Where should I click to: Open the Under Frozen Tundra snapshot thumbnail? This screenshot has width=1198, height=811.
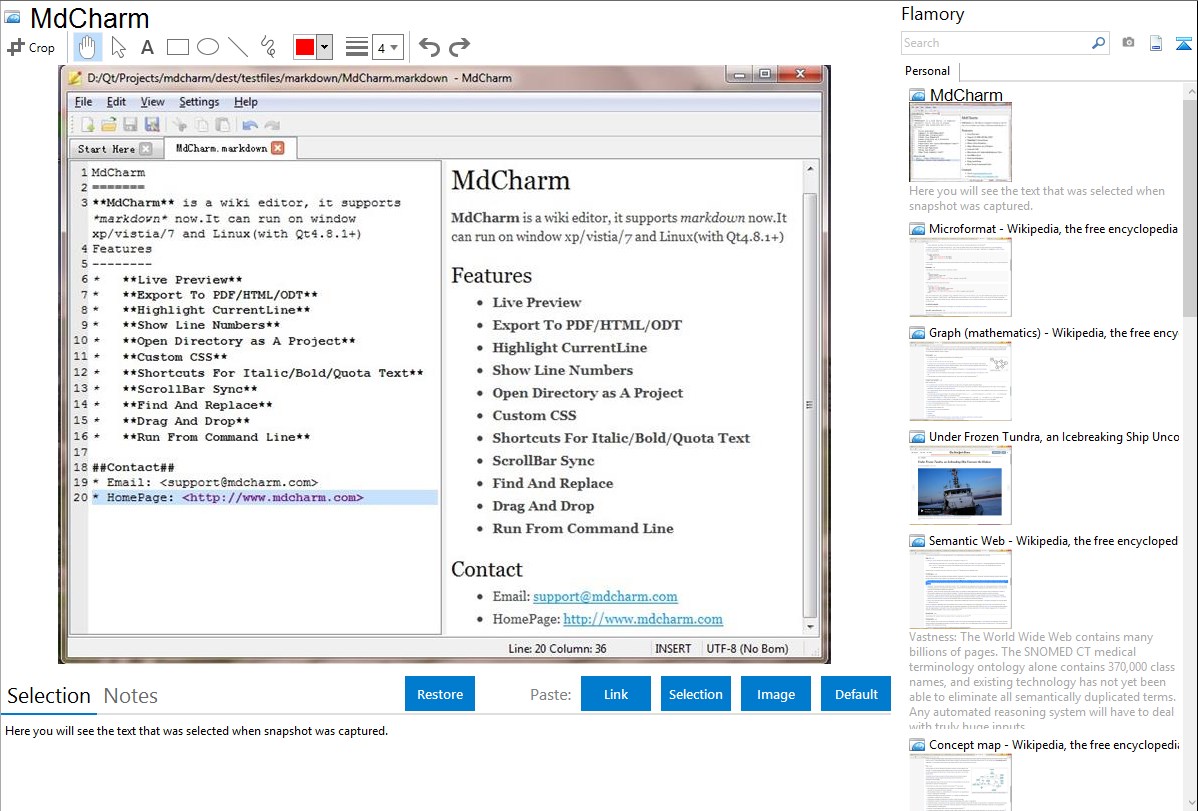[x=960, y=485]
